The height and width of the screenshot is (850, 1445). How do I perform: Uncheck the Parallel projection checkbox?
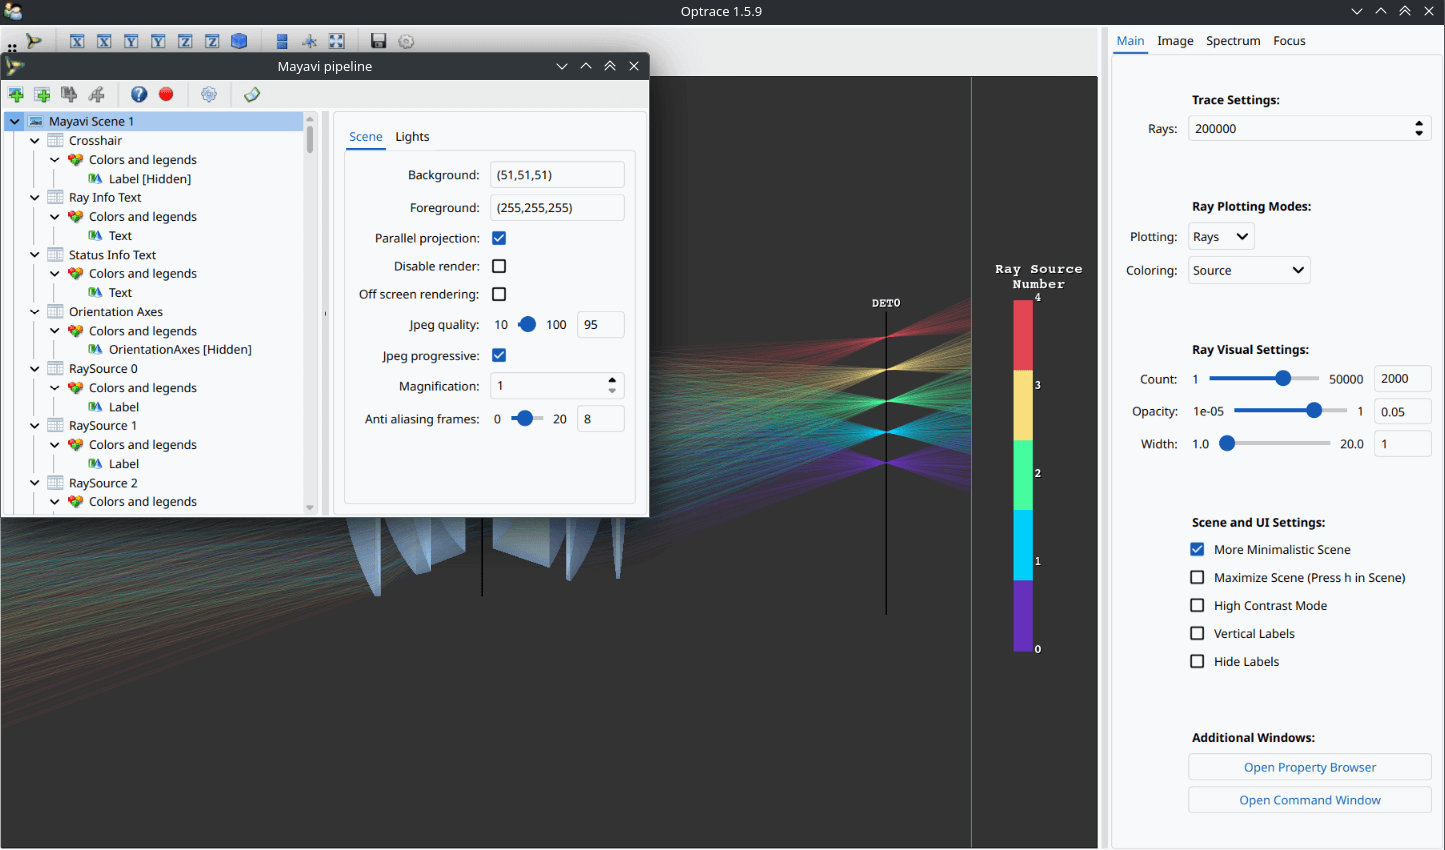(x=499, y=238)
